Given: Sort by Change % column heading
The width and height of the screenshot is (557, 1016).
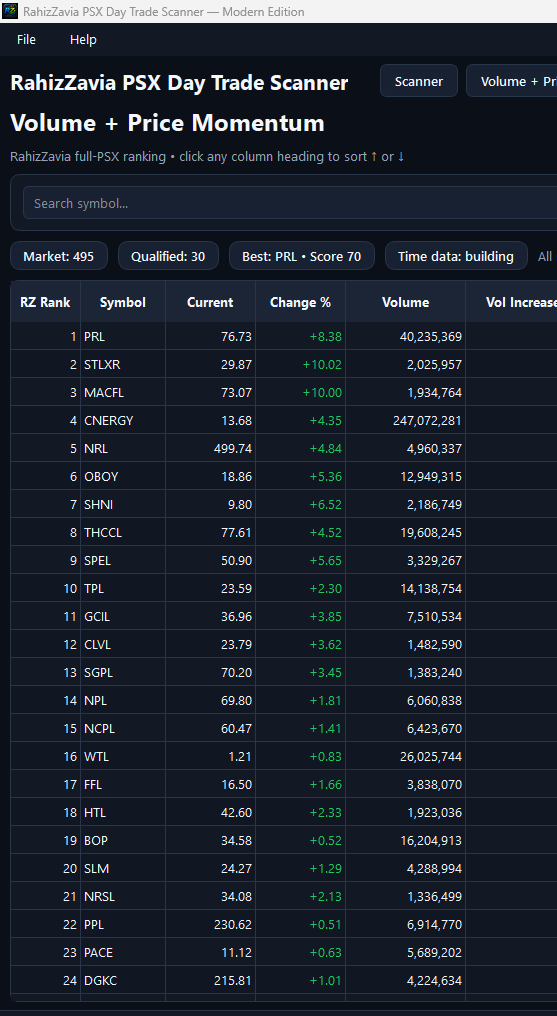Looking at the screenshot, I should tap(300, 302).
